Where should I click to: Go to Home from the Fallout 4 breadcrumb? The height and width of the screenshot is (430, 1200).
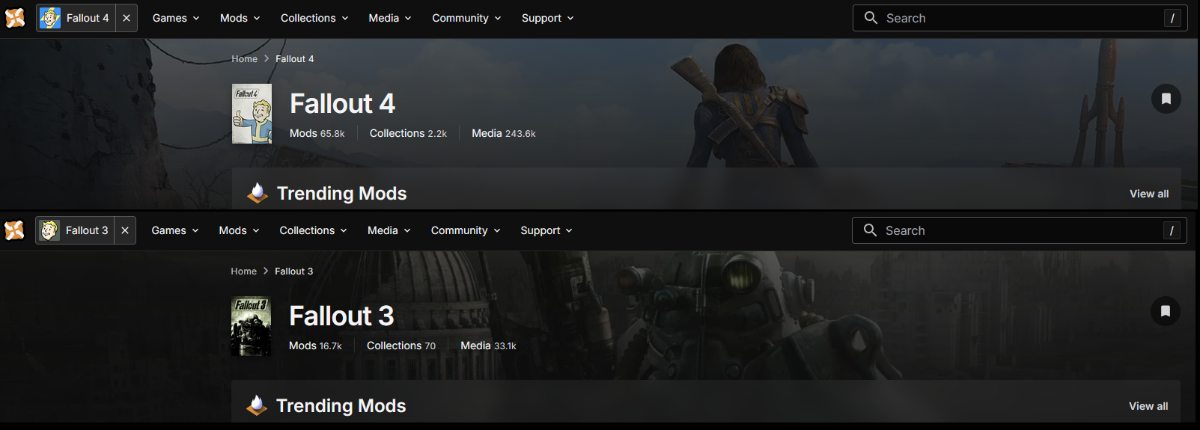(x=244, y=59)
